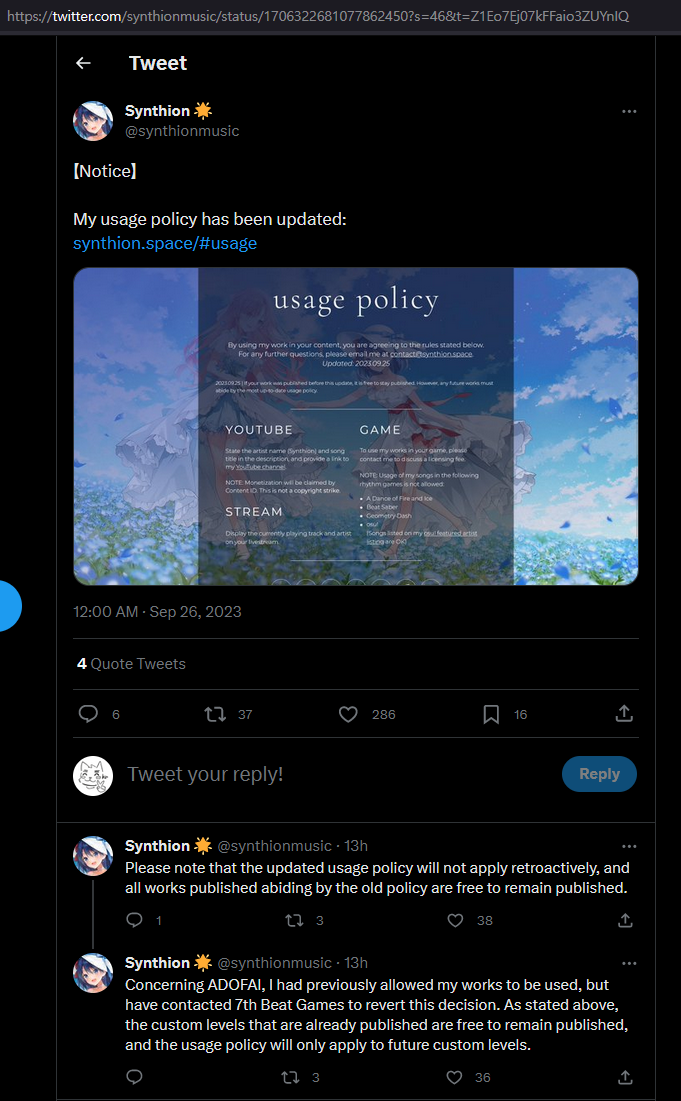Click the back arrow icon

tap(83, 63)
